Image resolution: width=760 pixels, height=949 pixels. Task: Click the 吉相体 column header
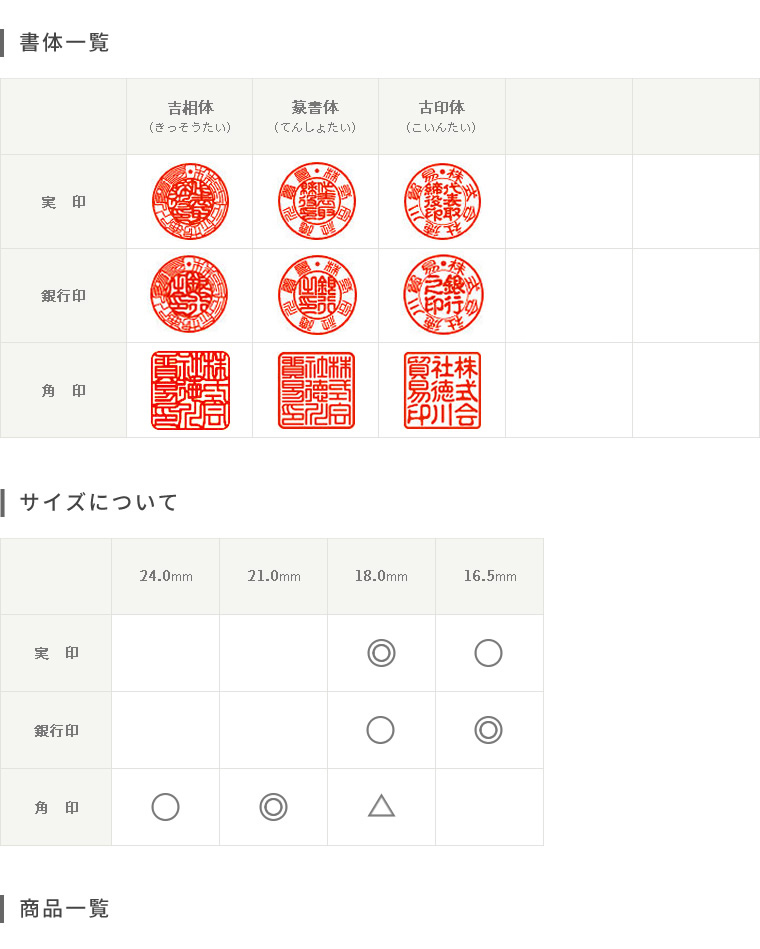[189, 116]
